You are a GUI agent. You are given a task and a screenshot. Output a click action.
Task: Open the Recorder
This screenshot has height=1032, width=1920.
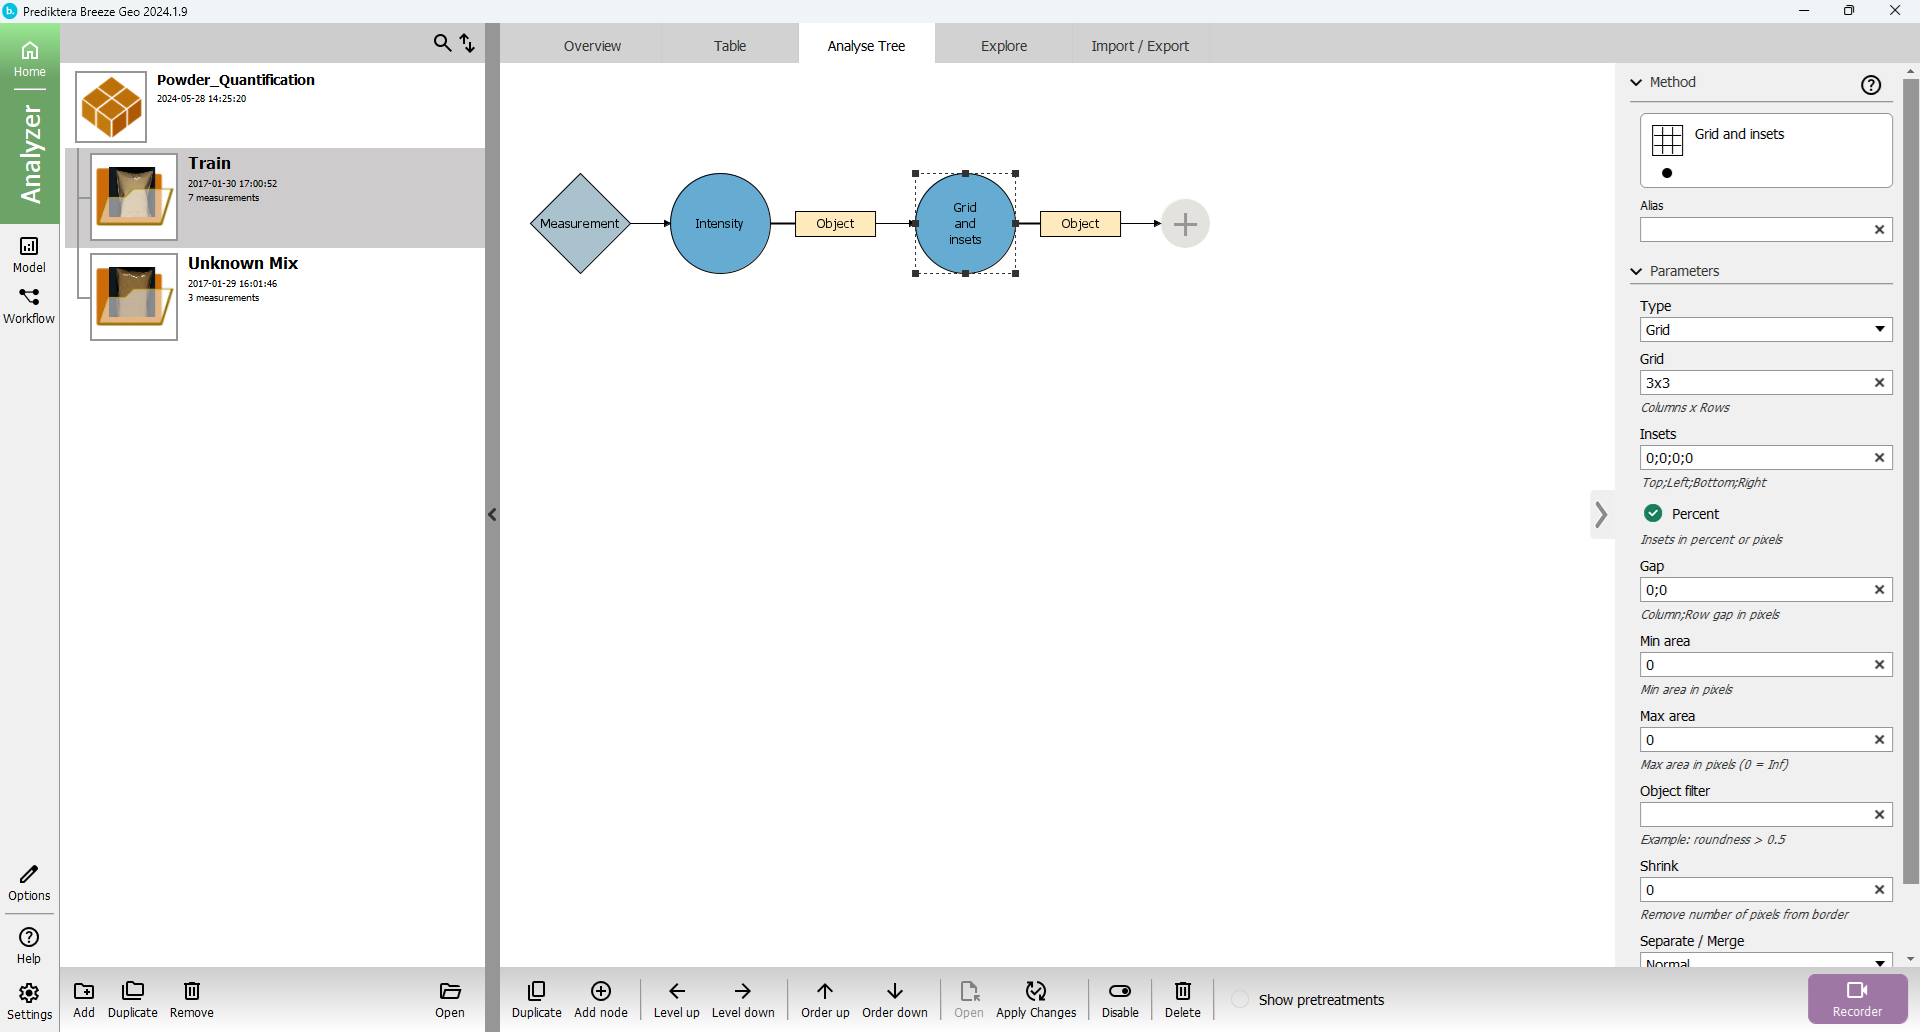pyautogui.click(x=1857, y=998)
